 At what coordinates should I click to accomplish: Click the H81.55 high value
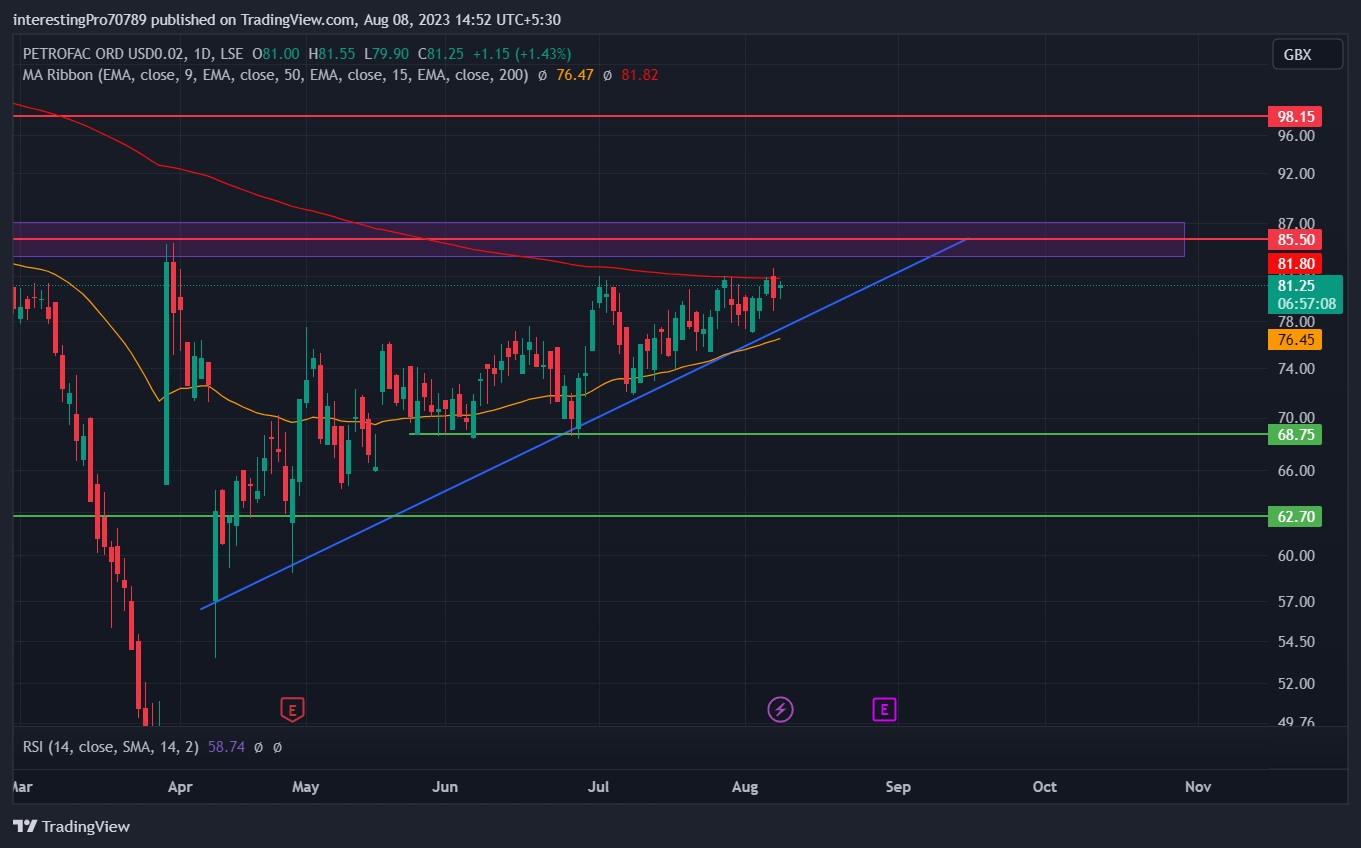click(x=332, y=54)
